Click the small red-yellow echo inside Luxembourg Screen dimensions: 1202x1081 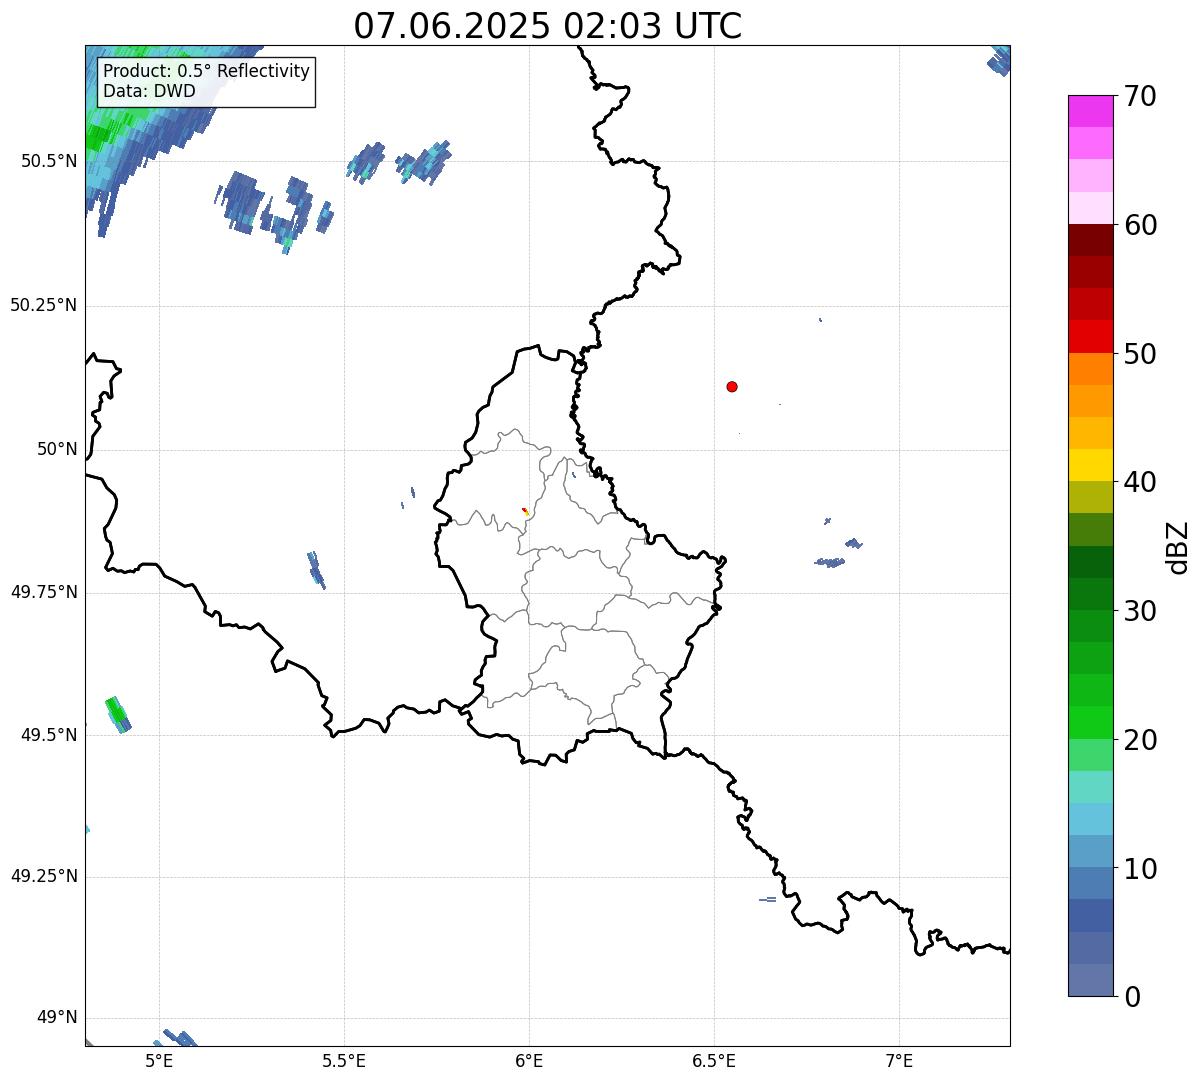(x=525, y=511)
